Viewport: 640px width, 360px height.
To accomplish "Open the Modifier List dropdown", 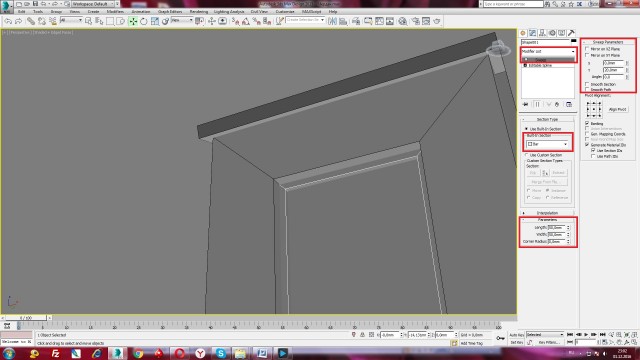I will [x=548, y=51].
